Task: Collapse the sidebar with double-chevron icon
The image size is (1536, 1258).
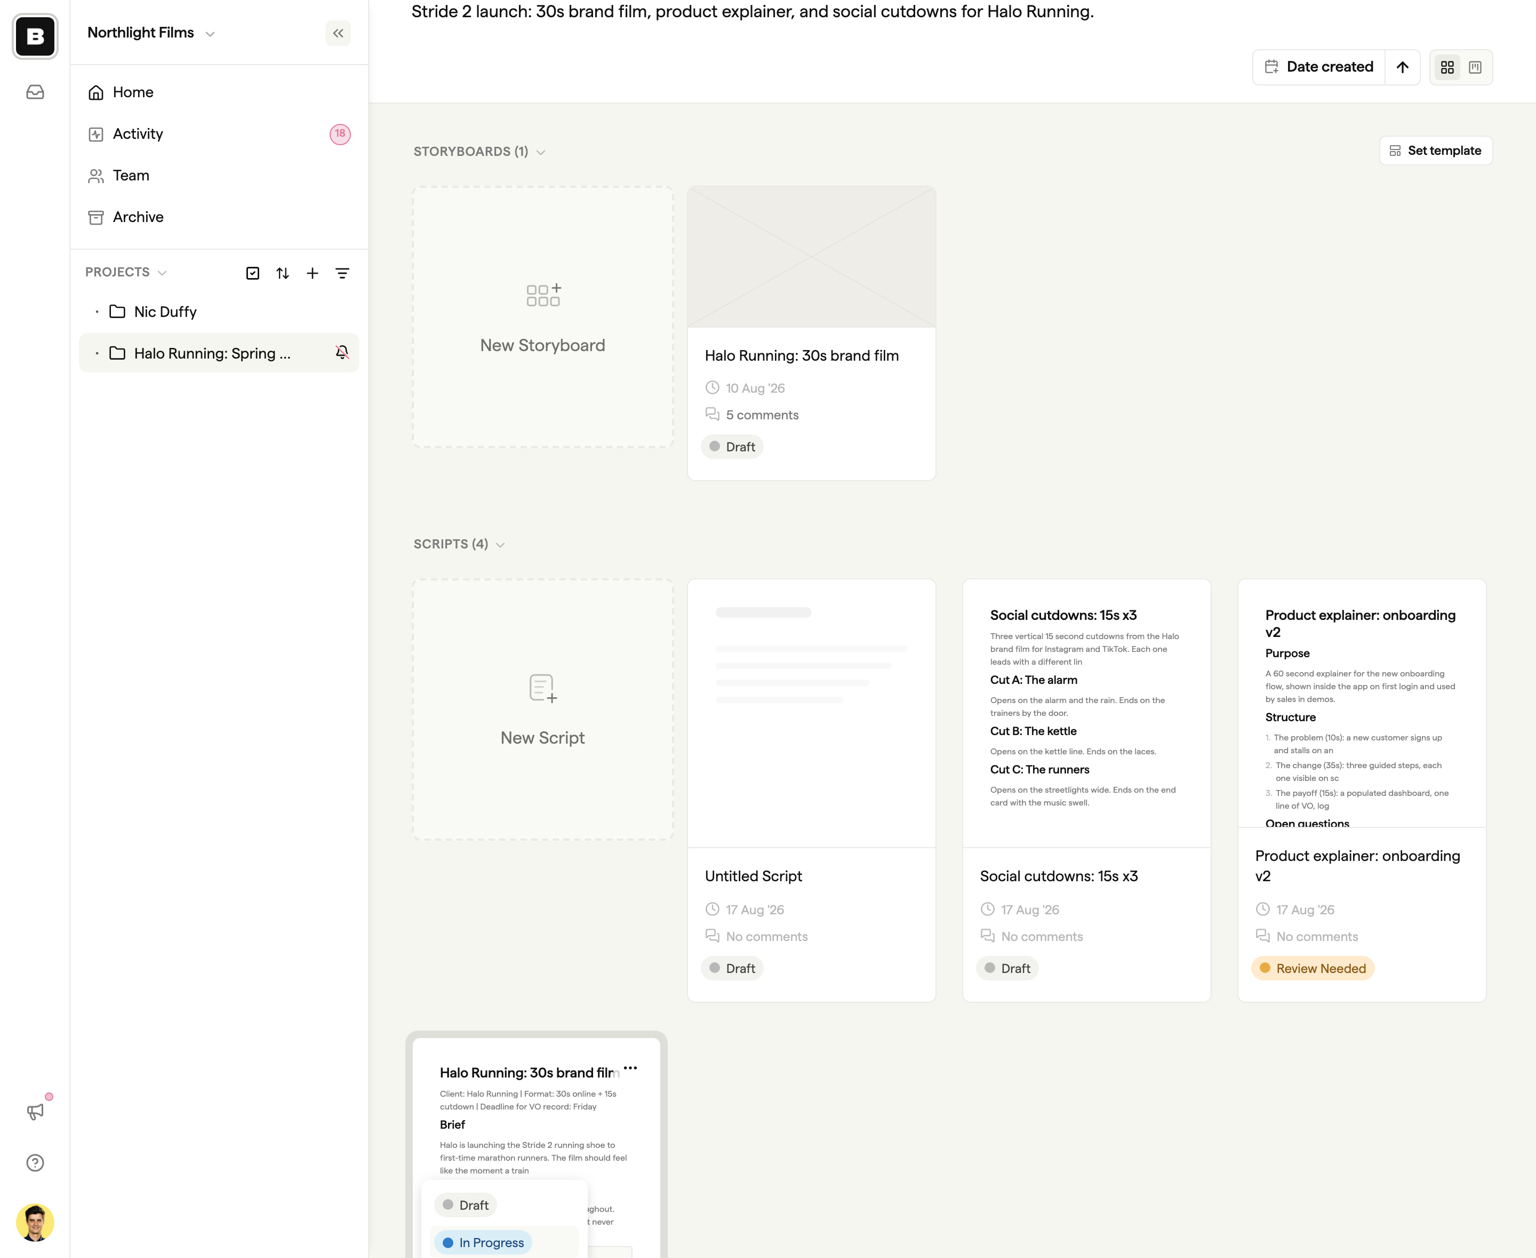Action: point(338,33)
